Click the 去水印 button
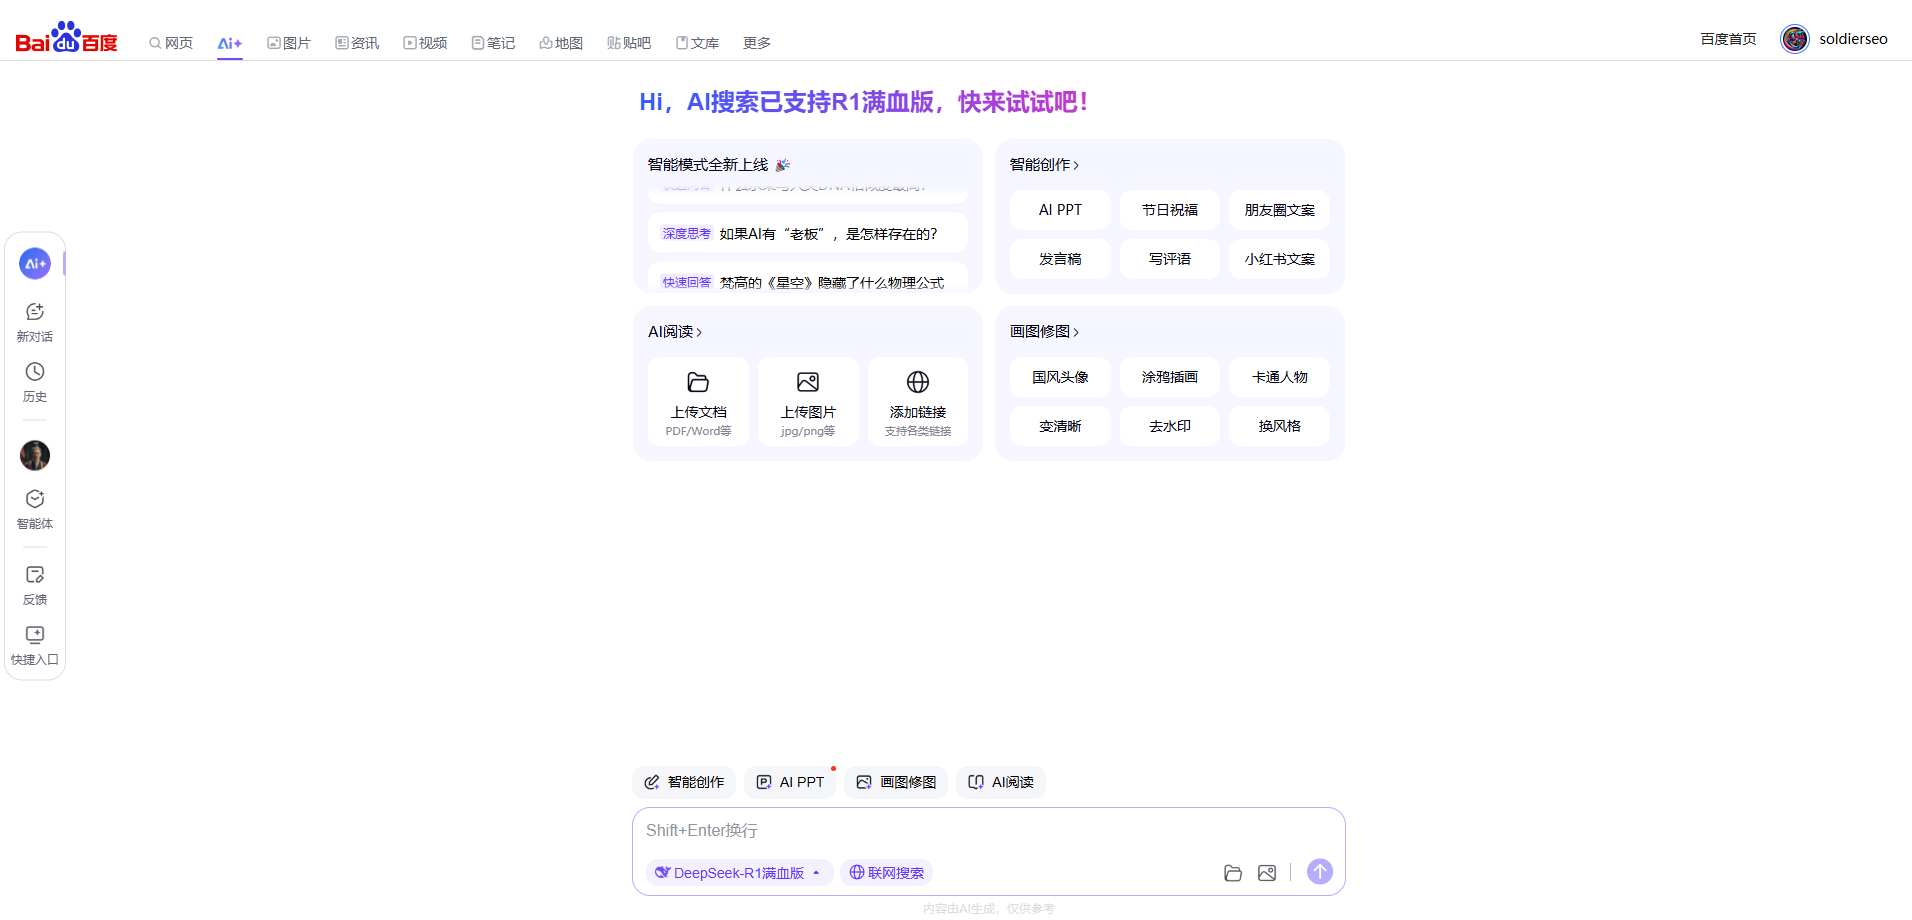This screenshot has height=920, width=1912. (1170, 426)
